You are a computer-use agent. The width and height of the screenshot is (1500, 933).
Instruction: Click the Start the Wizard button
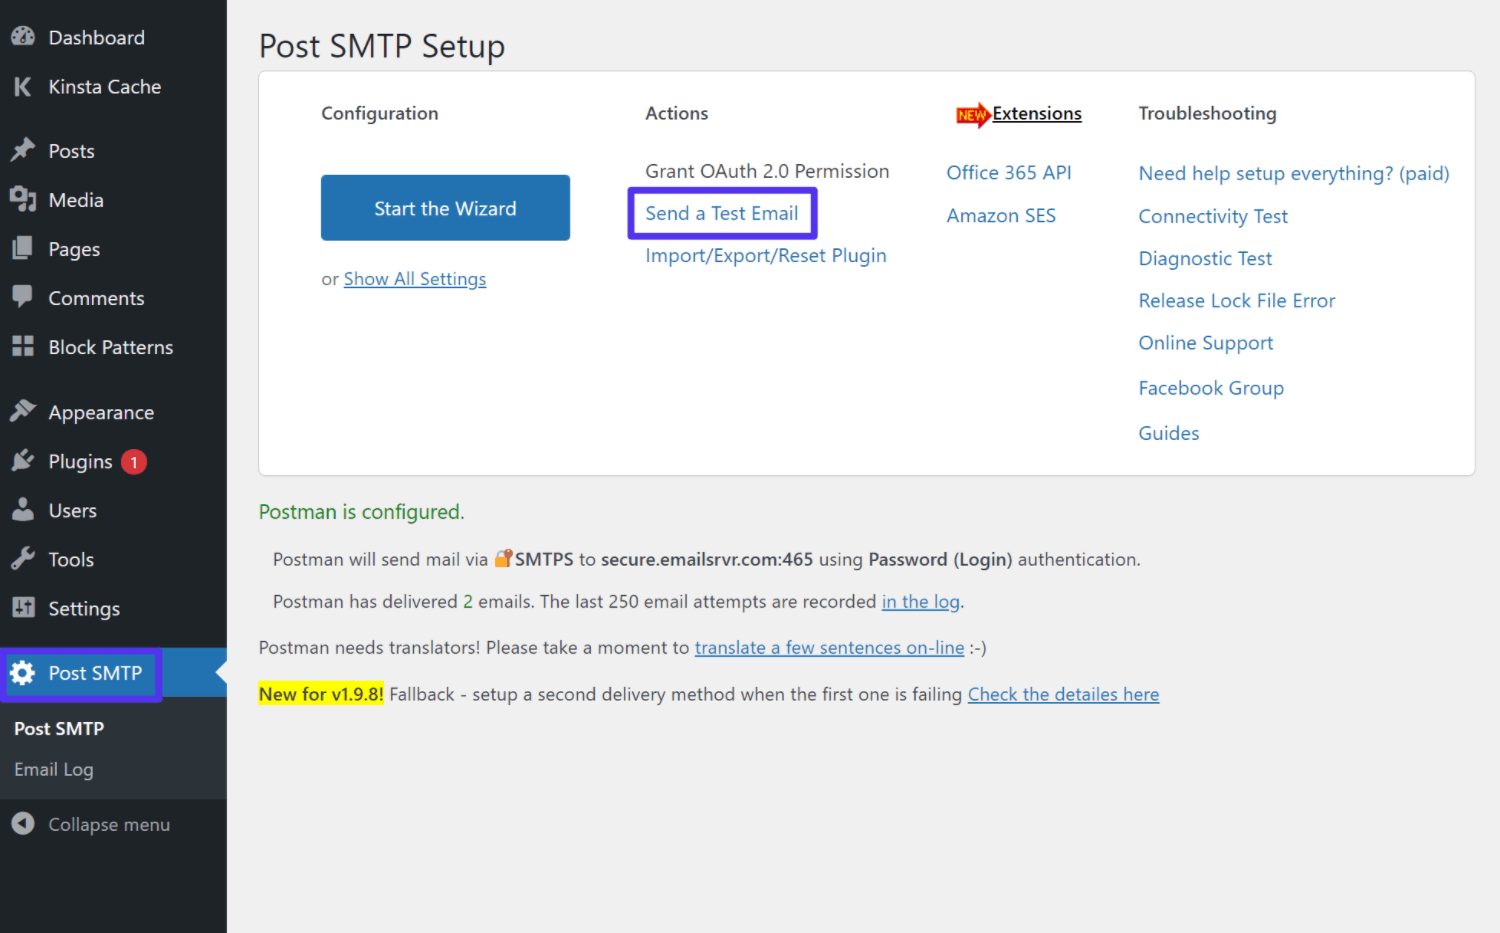[444, 207]
